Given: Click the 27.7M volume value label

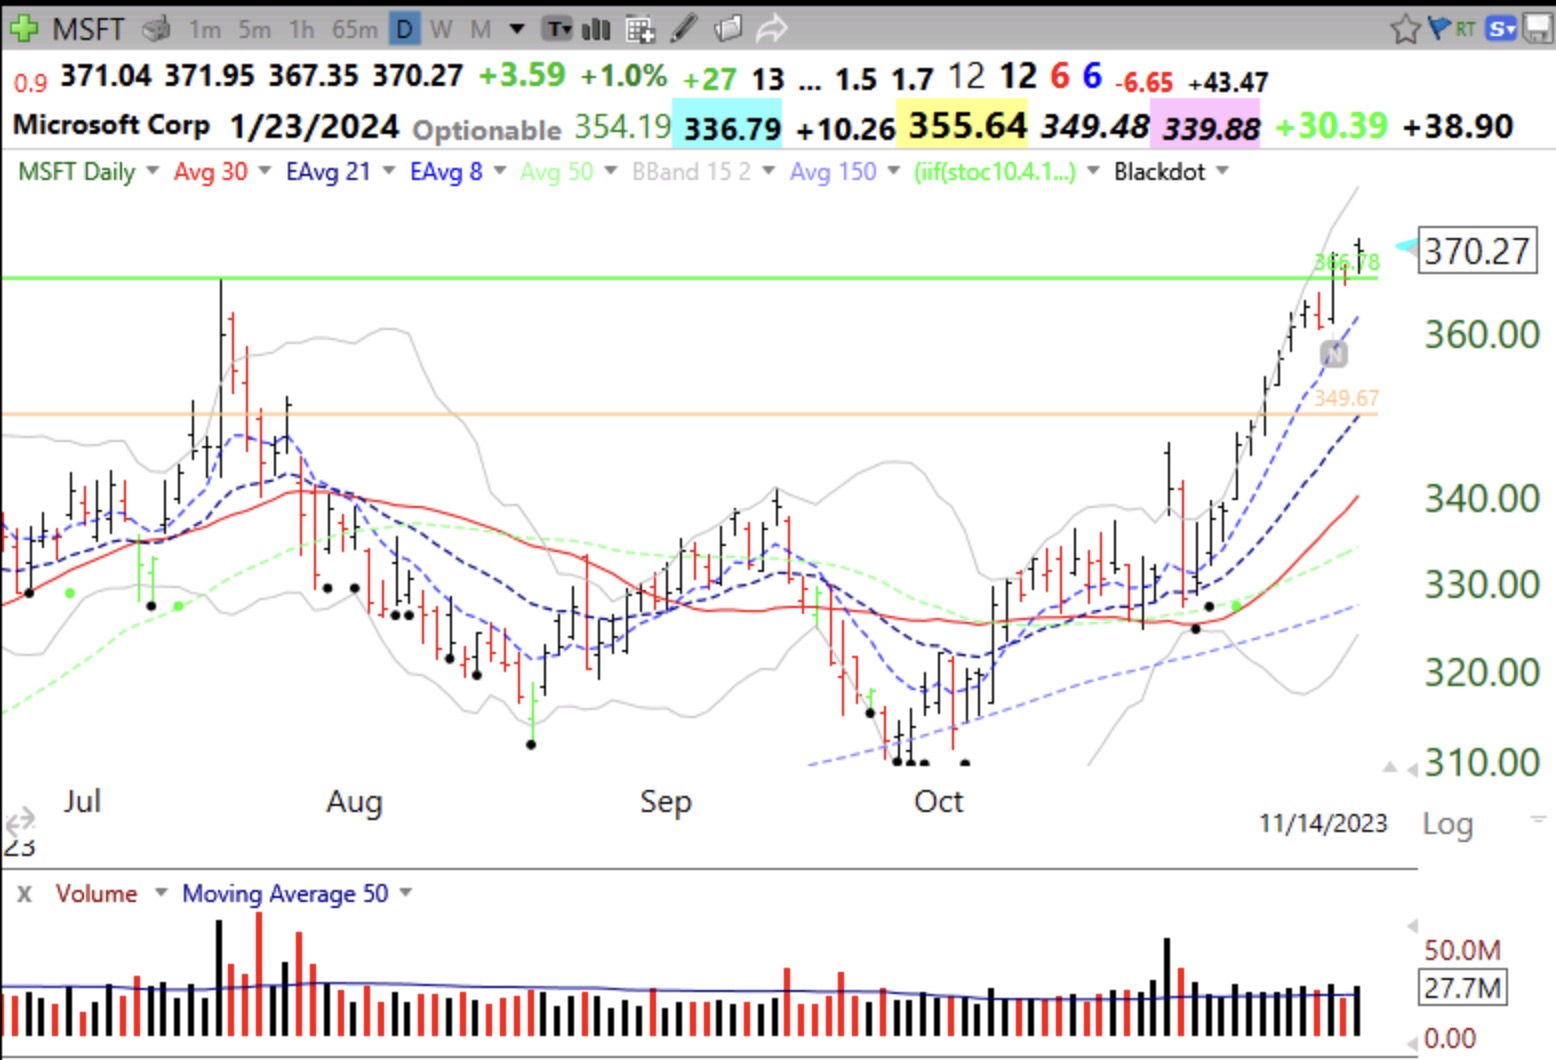Looking at the screenshot, I should (x=1462, y=988).
